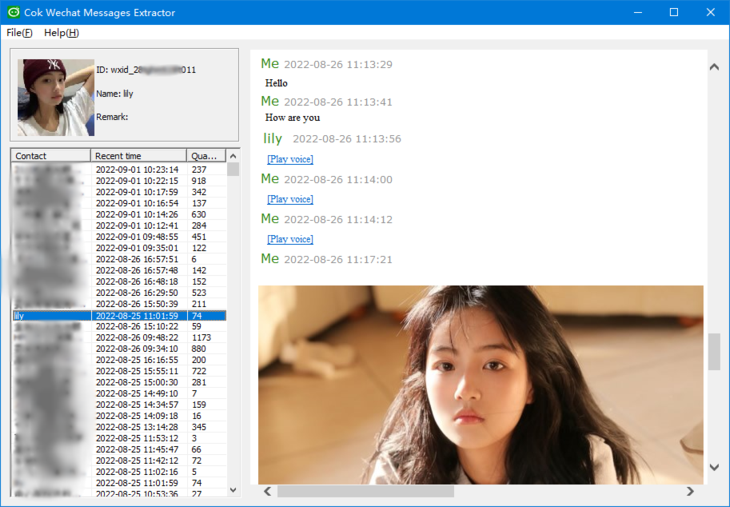Sort list by the Qua... column header

click(205, 156)
